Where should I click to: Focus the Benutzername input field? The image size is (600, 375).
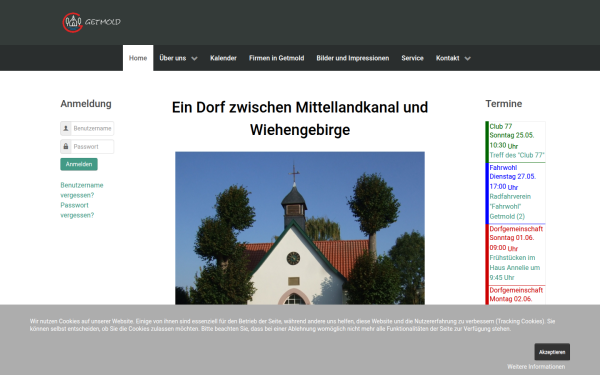click(x=92, y=129)
